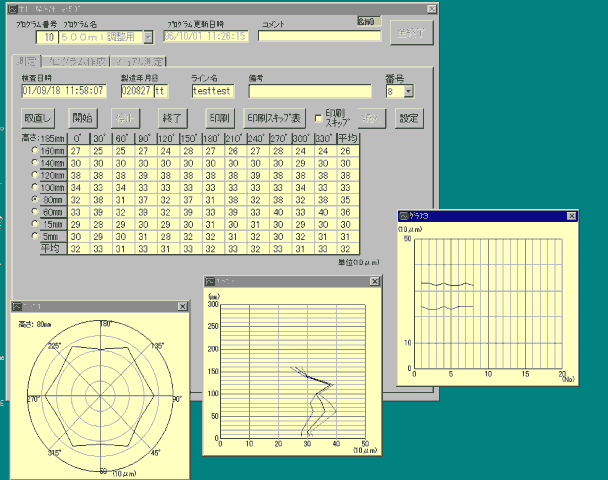The width and height of the screenshot is (608, 480).
Task: Click the 160mm row 0° cell 27
Action: pyautogui.click(x=79, y=151)
